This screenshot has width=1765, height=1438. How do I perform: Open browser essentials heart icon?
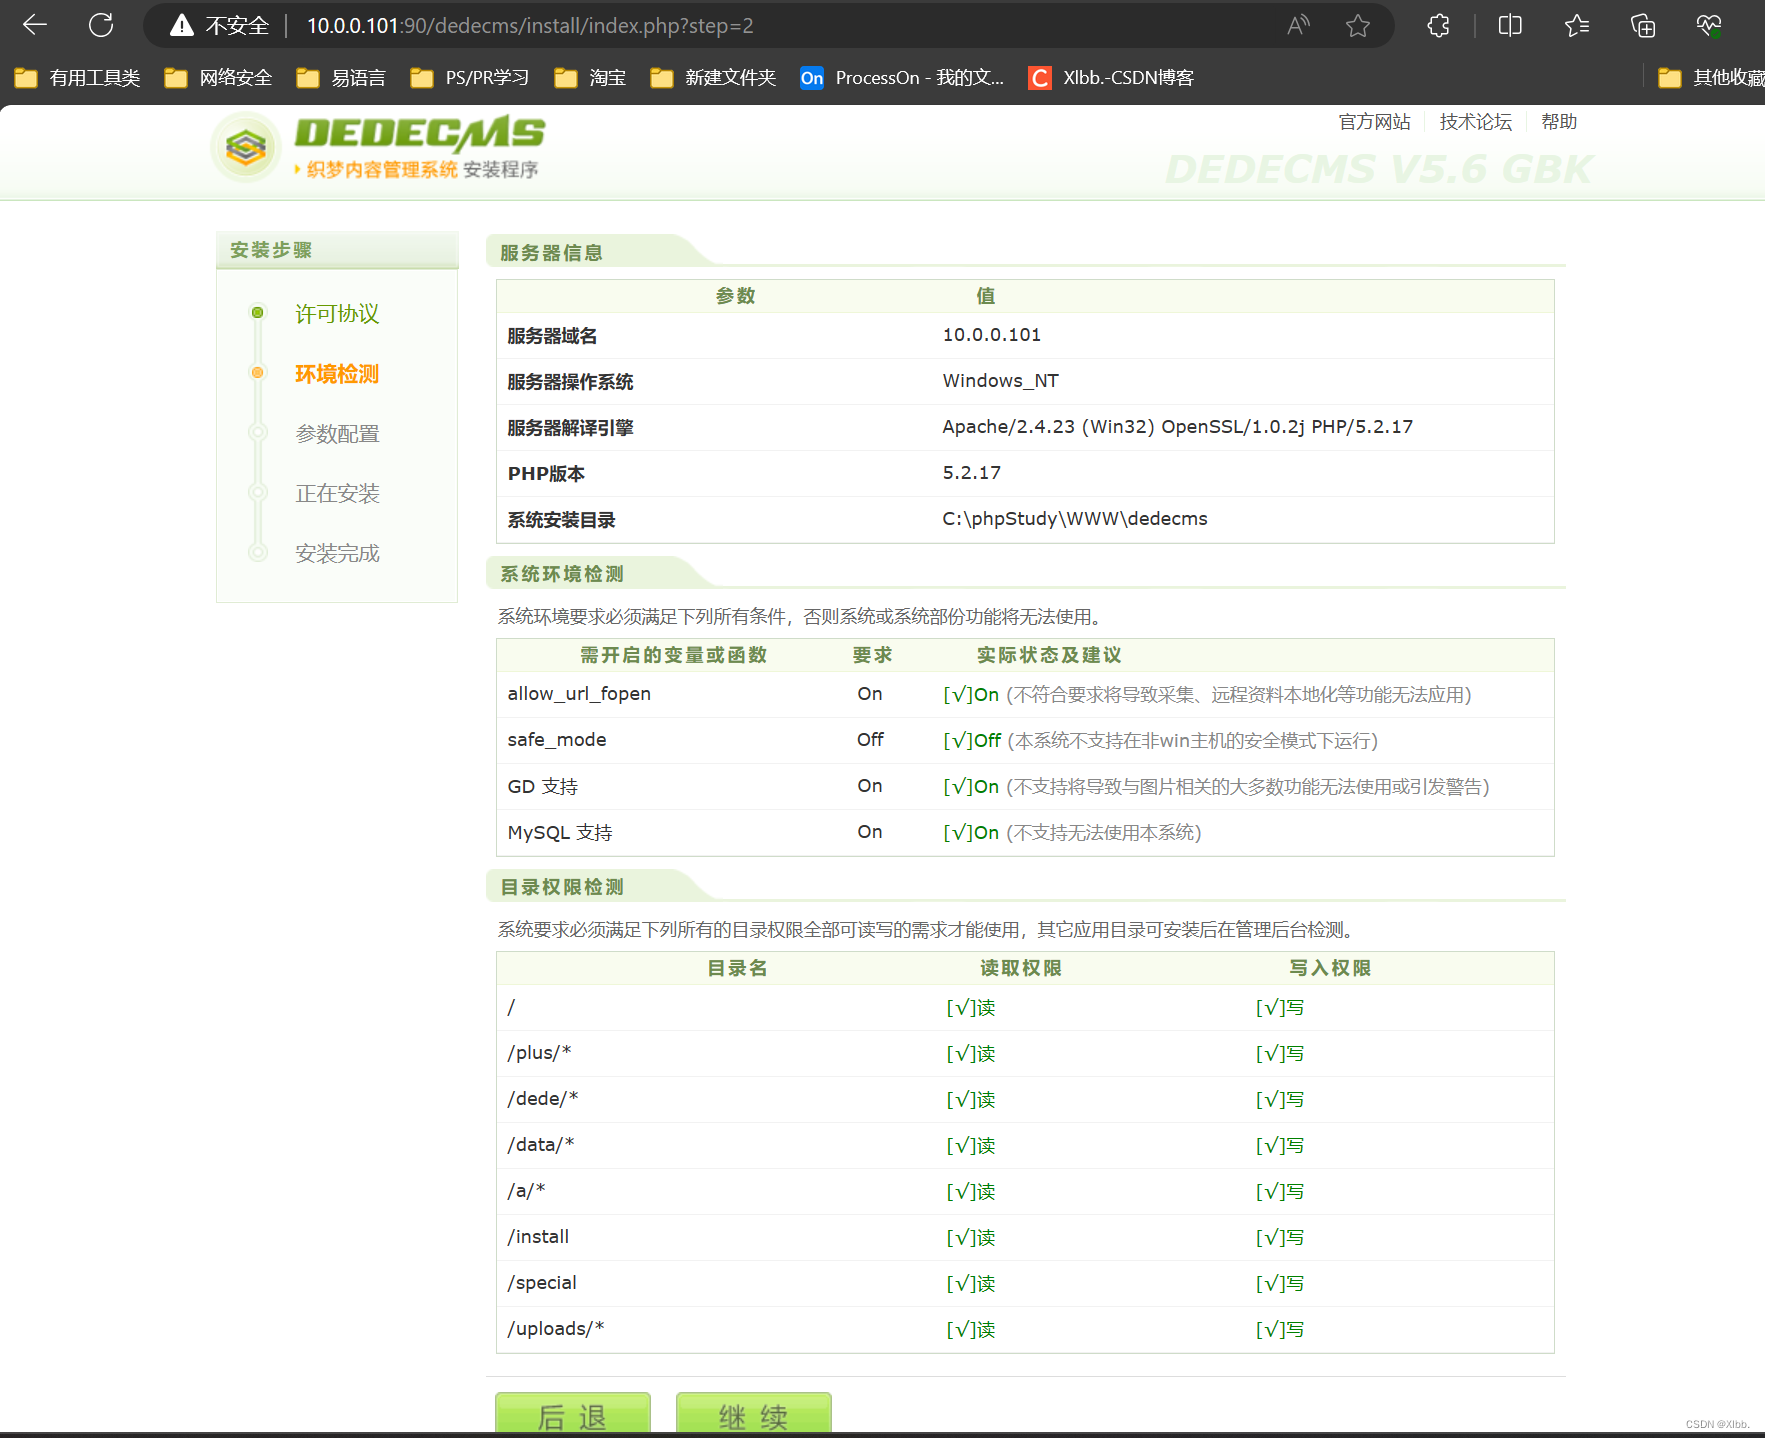pyautogui.click(x=1709, y=26)
